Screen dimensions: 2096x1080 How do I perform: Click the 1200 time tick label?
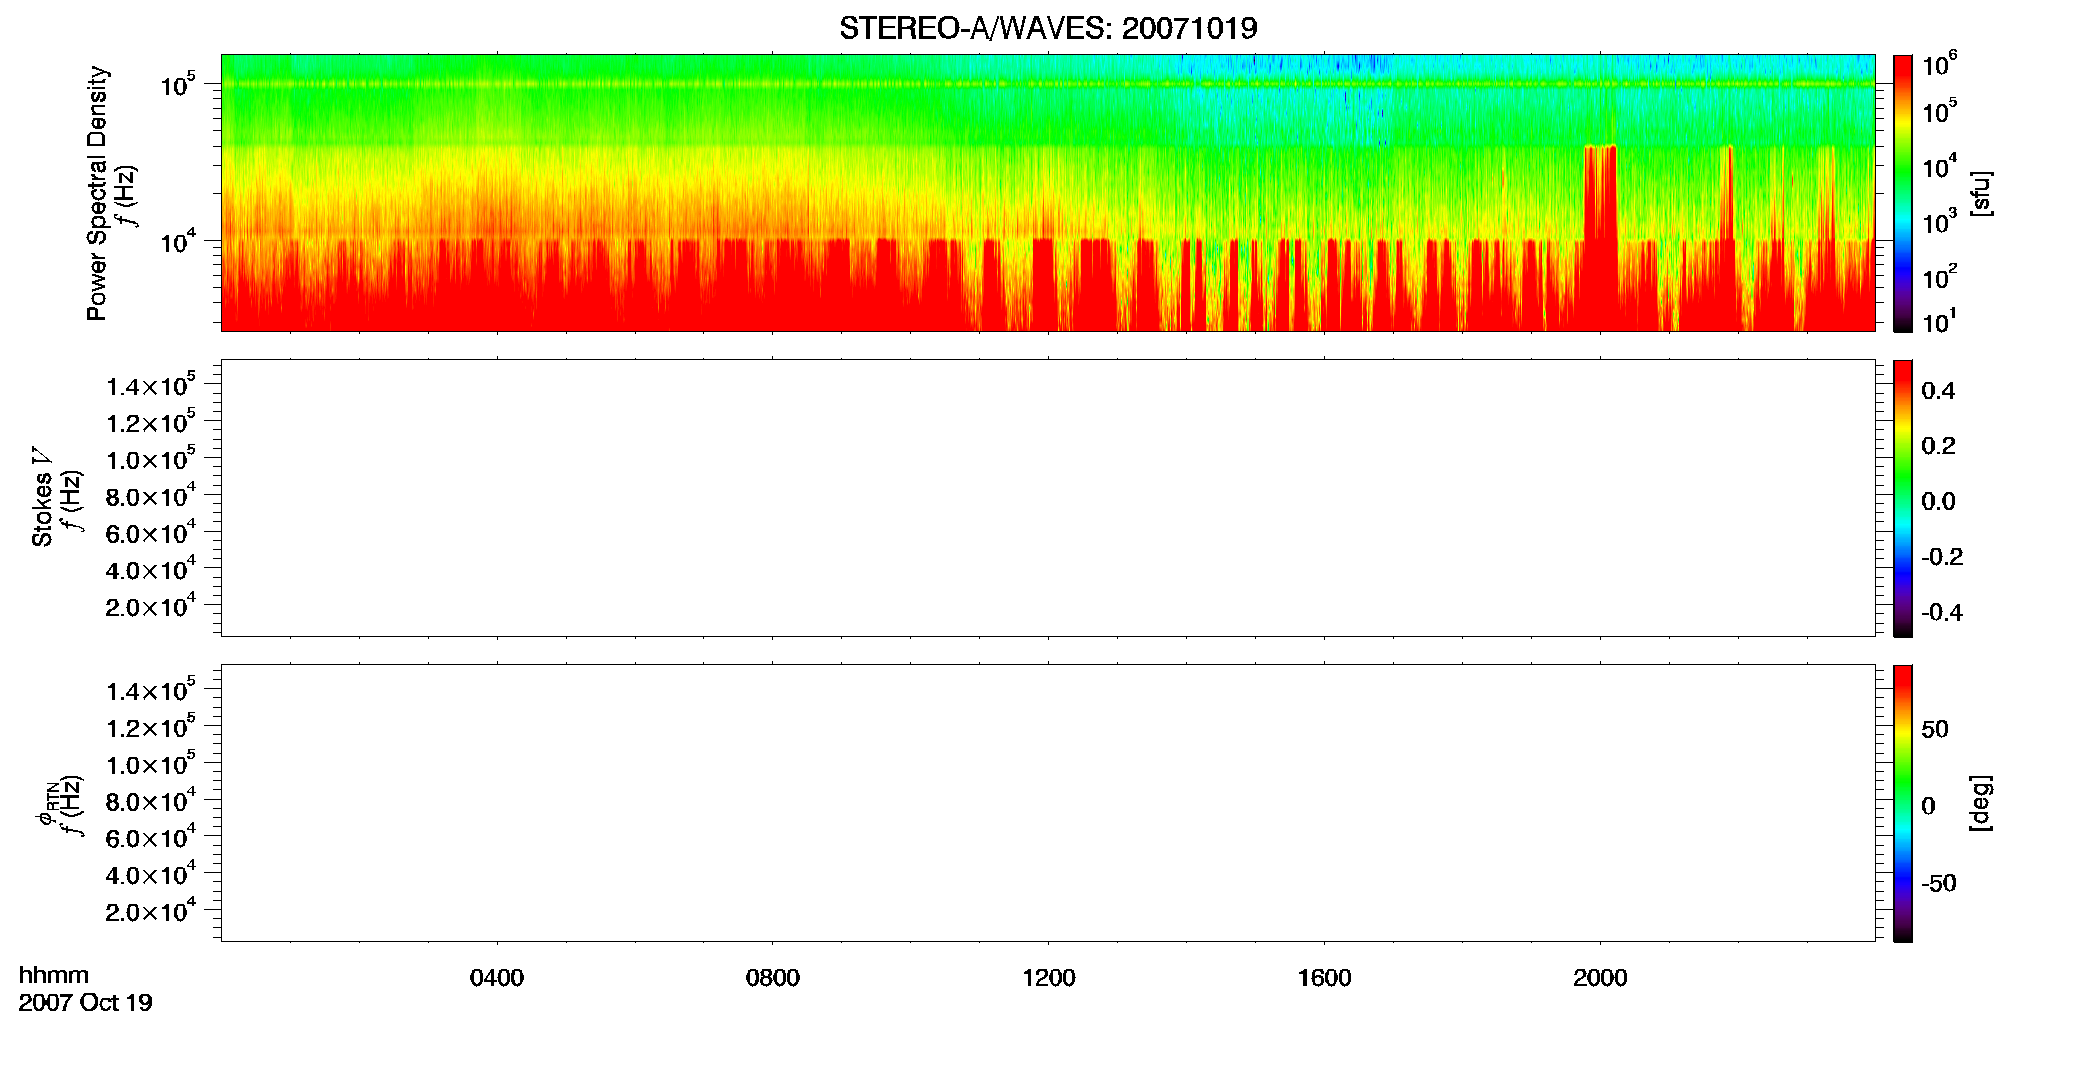click(1049, 978)
